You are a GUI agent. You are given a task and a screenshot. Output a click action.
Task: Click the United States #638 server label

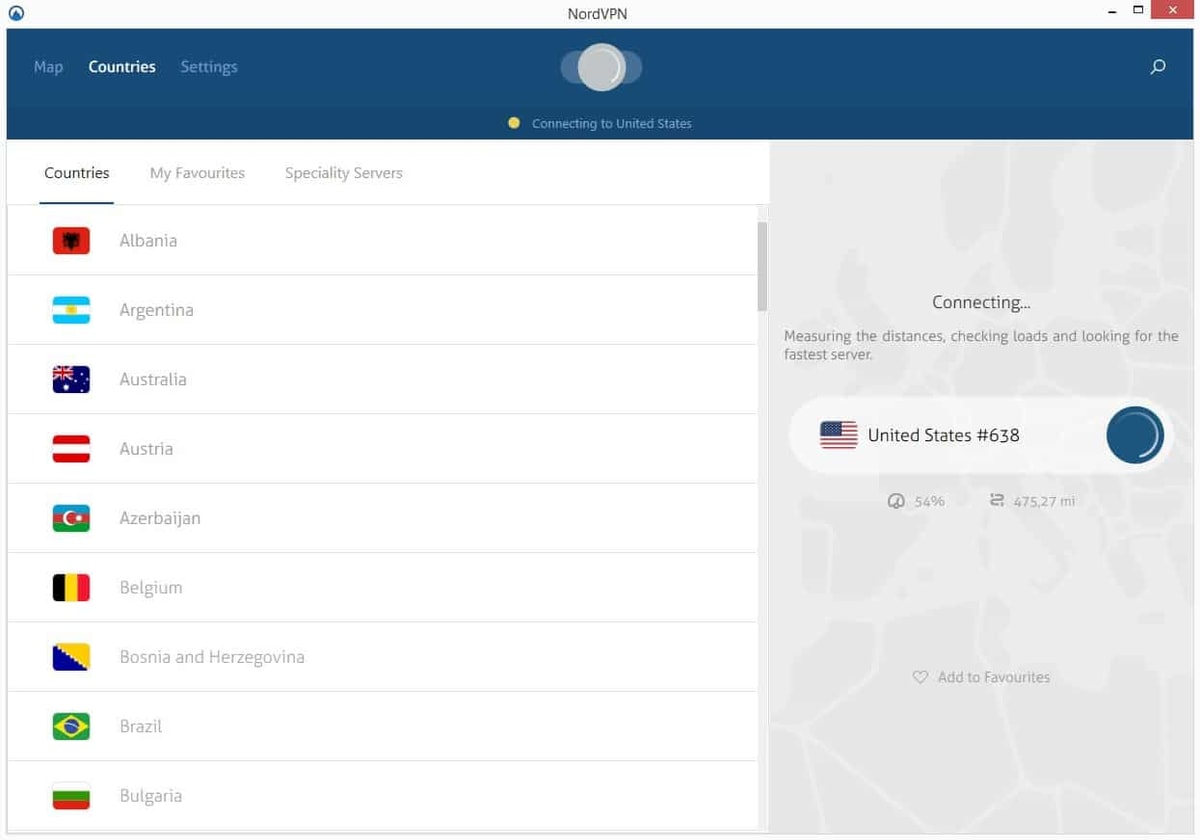click(x=944, y=435)
